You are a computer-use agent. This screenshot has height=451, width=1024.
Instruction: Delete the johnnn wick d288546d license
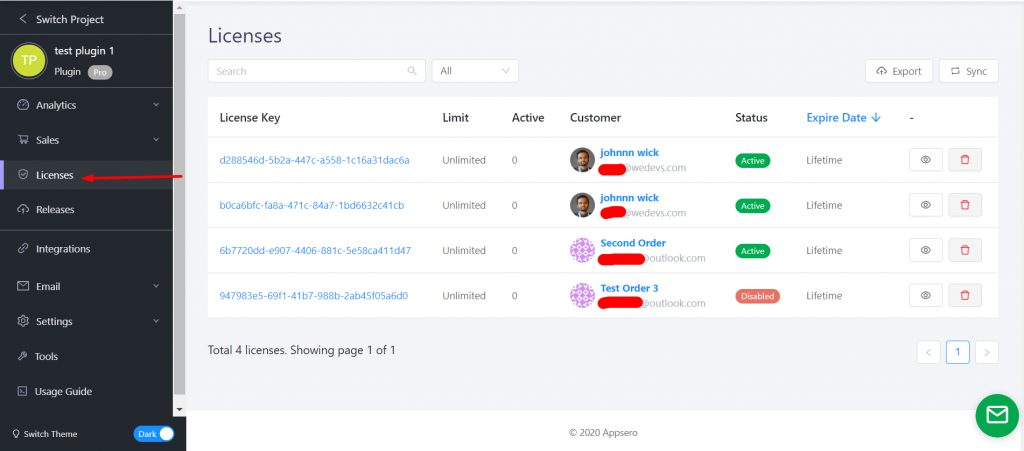965,160
